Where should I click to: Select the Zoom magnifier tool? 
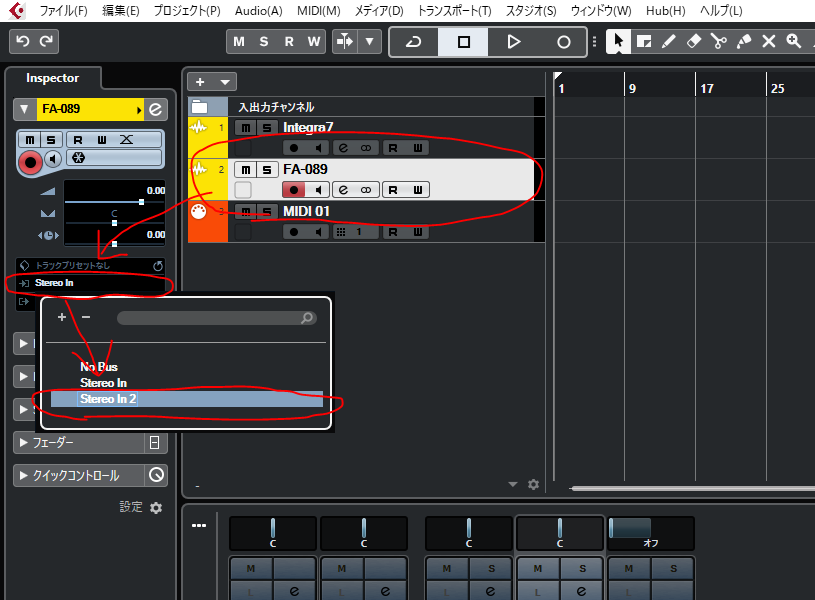793,41
